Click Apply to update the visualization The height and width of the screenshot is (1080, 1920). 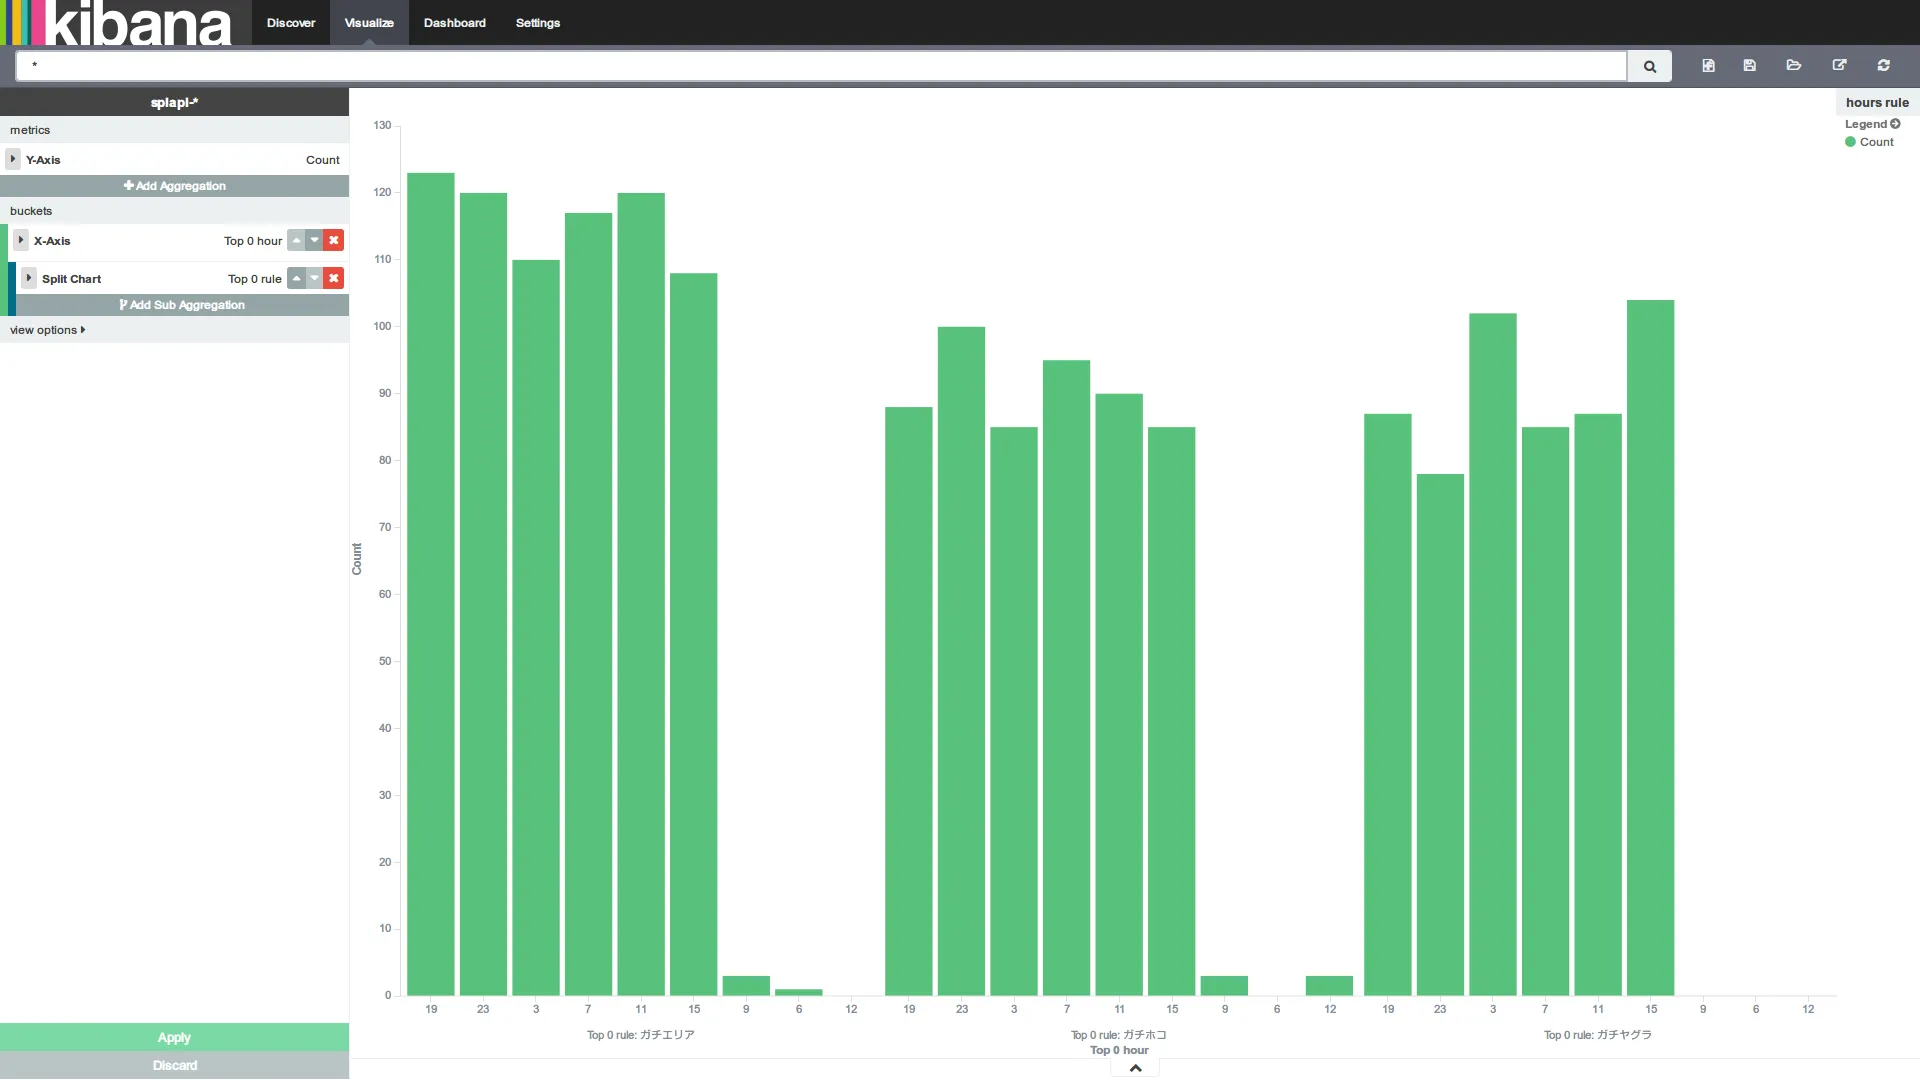pyautogui.click(x=174, y=1036)
